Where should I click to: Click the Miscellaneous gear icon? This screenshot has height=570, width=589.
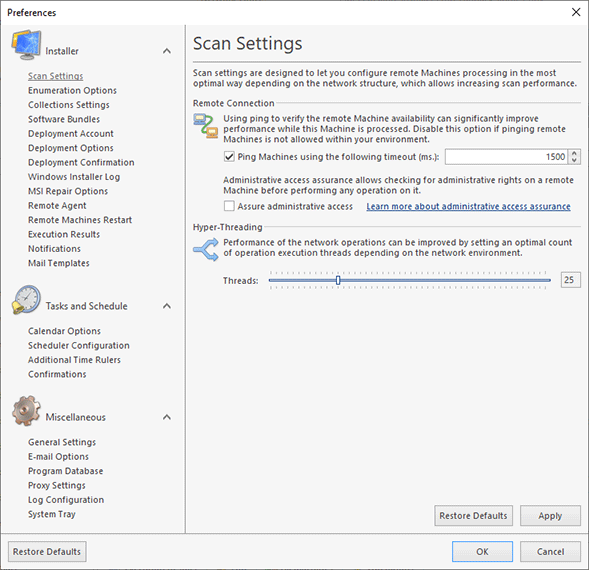tap(26, 410)
